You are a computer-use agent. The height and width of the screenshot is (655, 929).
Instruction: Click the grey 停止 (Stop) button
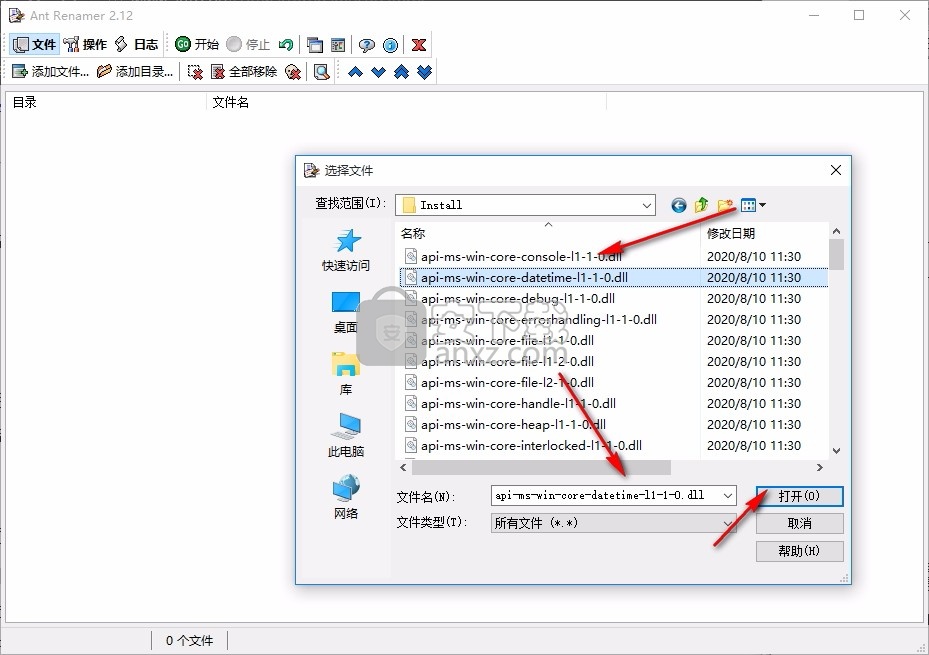248,44
